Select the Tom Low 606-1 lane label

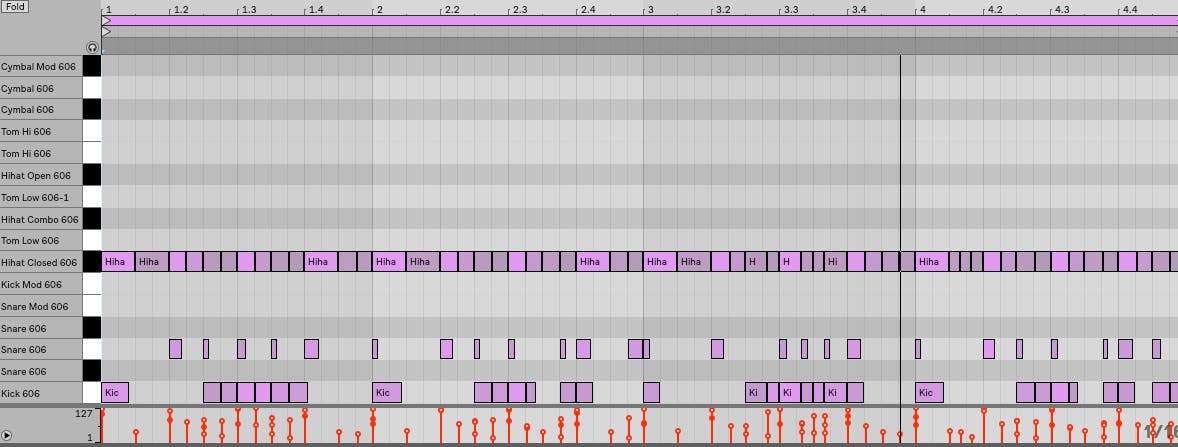coord(40,198)
